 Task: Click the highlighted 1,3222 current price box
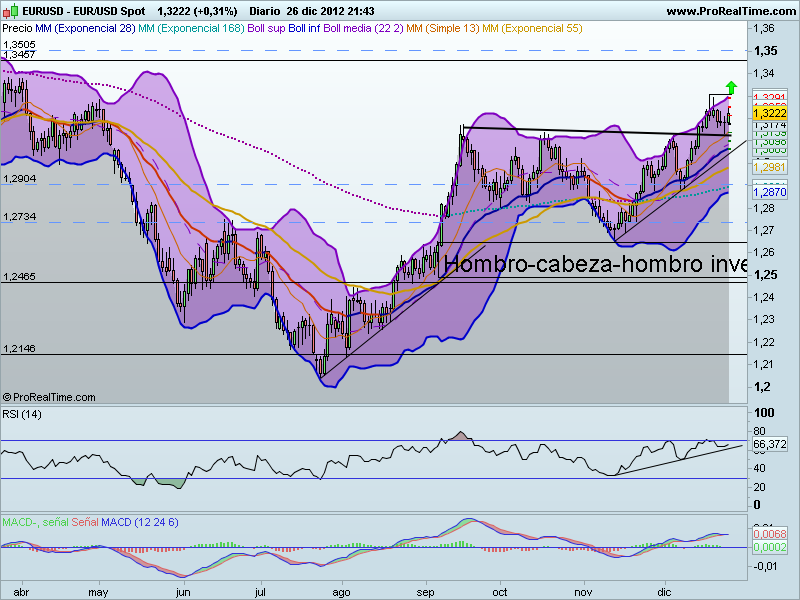click(x=769, y=114)
